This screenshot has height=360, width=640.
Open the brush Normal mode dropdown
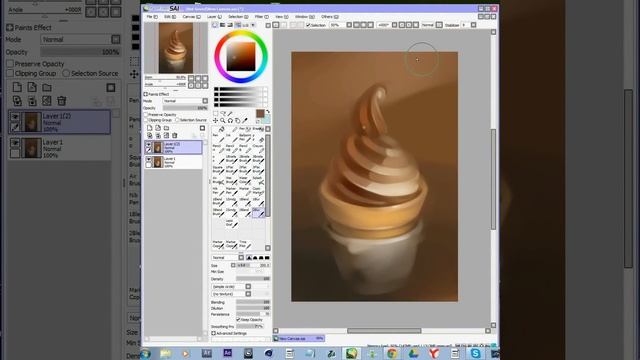(x=241, y=258)
